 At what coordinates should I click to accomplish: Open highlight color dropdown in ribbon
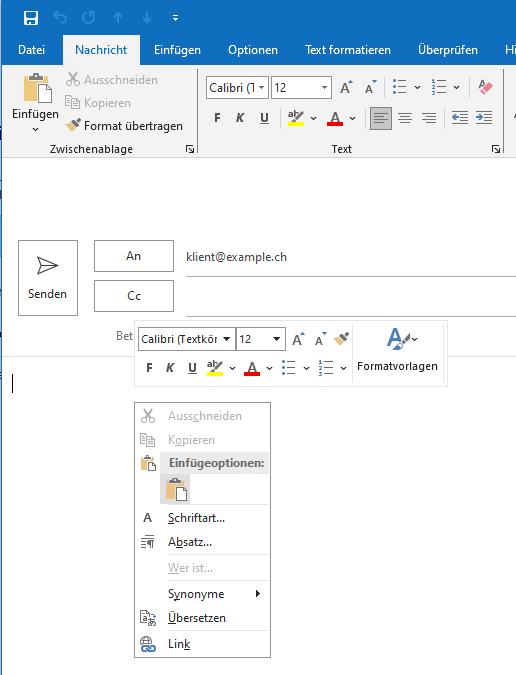tap(313, 118)
